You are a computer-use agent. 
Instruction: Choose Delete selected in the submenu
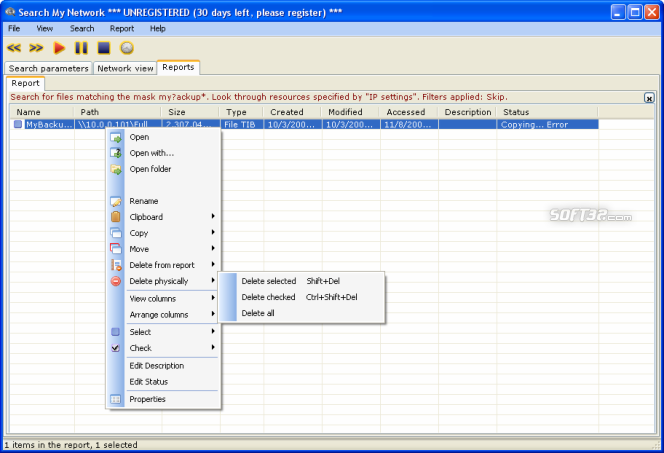point(302,281)
